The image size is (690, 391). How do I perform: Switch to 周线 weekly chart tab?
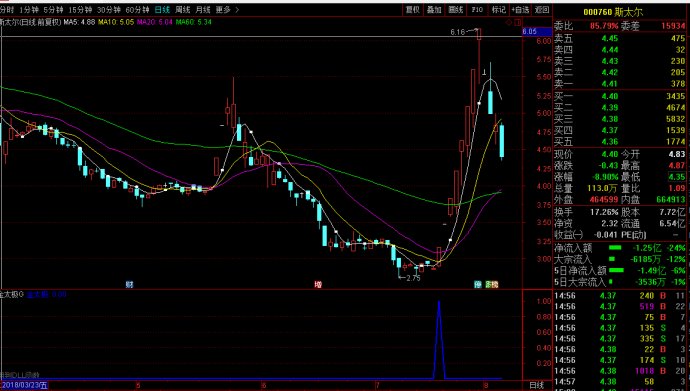[x=183, y=10]
